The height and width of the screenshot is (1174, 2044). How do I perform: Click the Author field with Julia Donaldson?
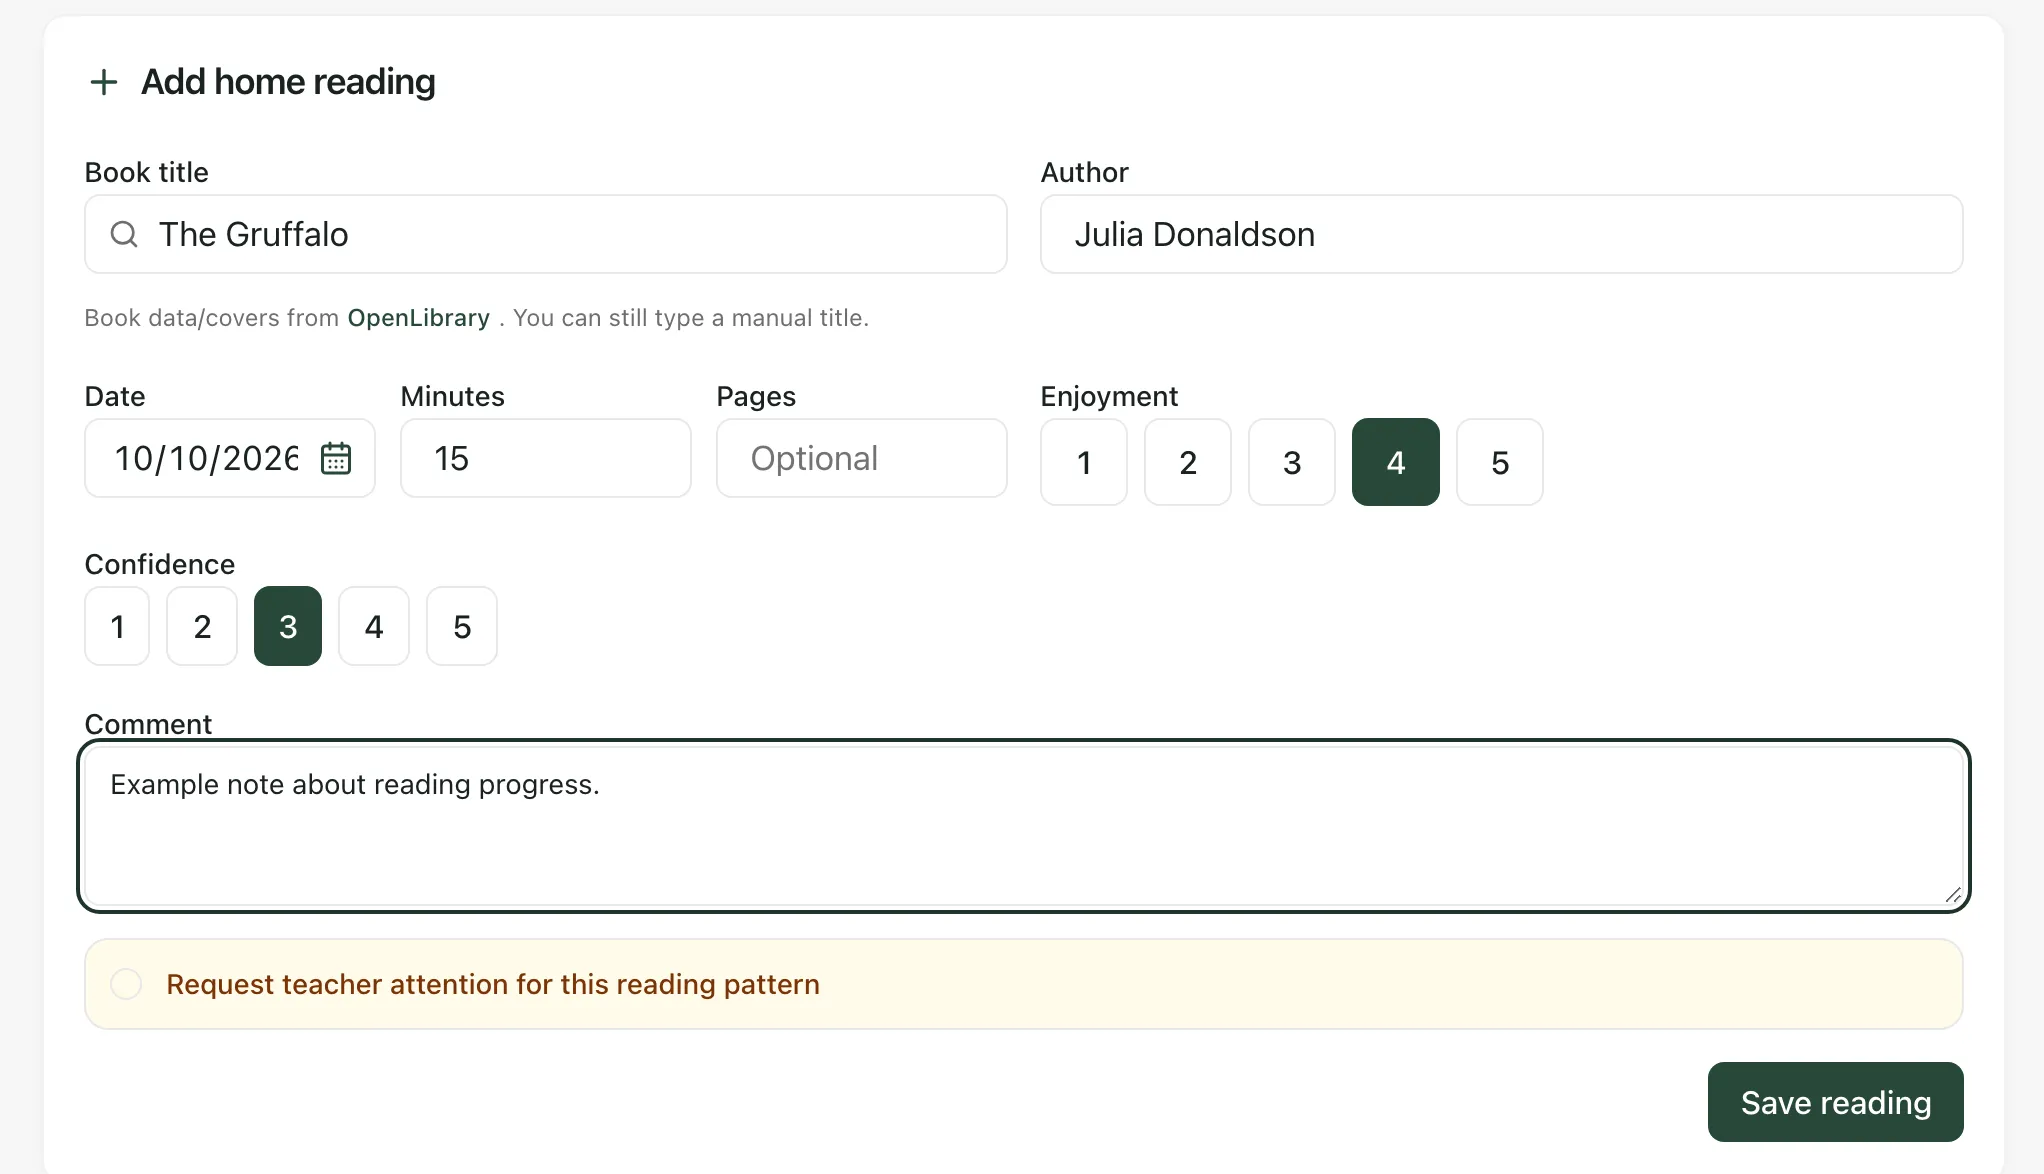1501,234
